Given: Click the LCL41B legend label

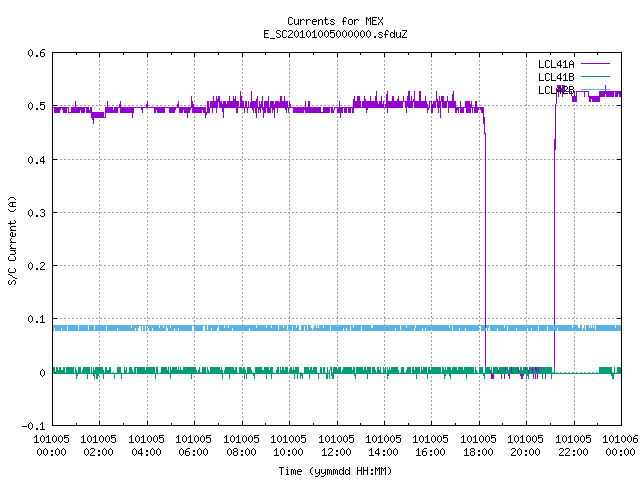Looking at the screenshot, I should 556,77.
